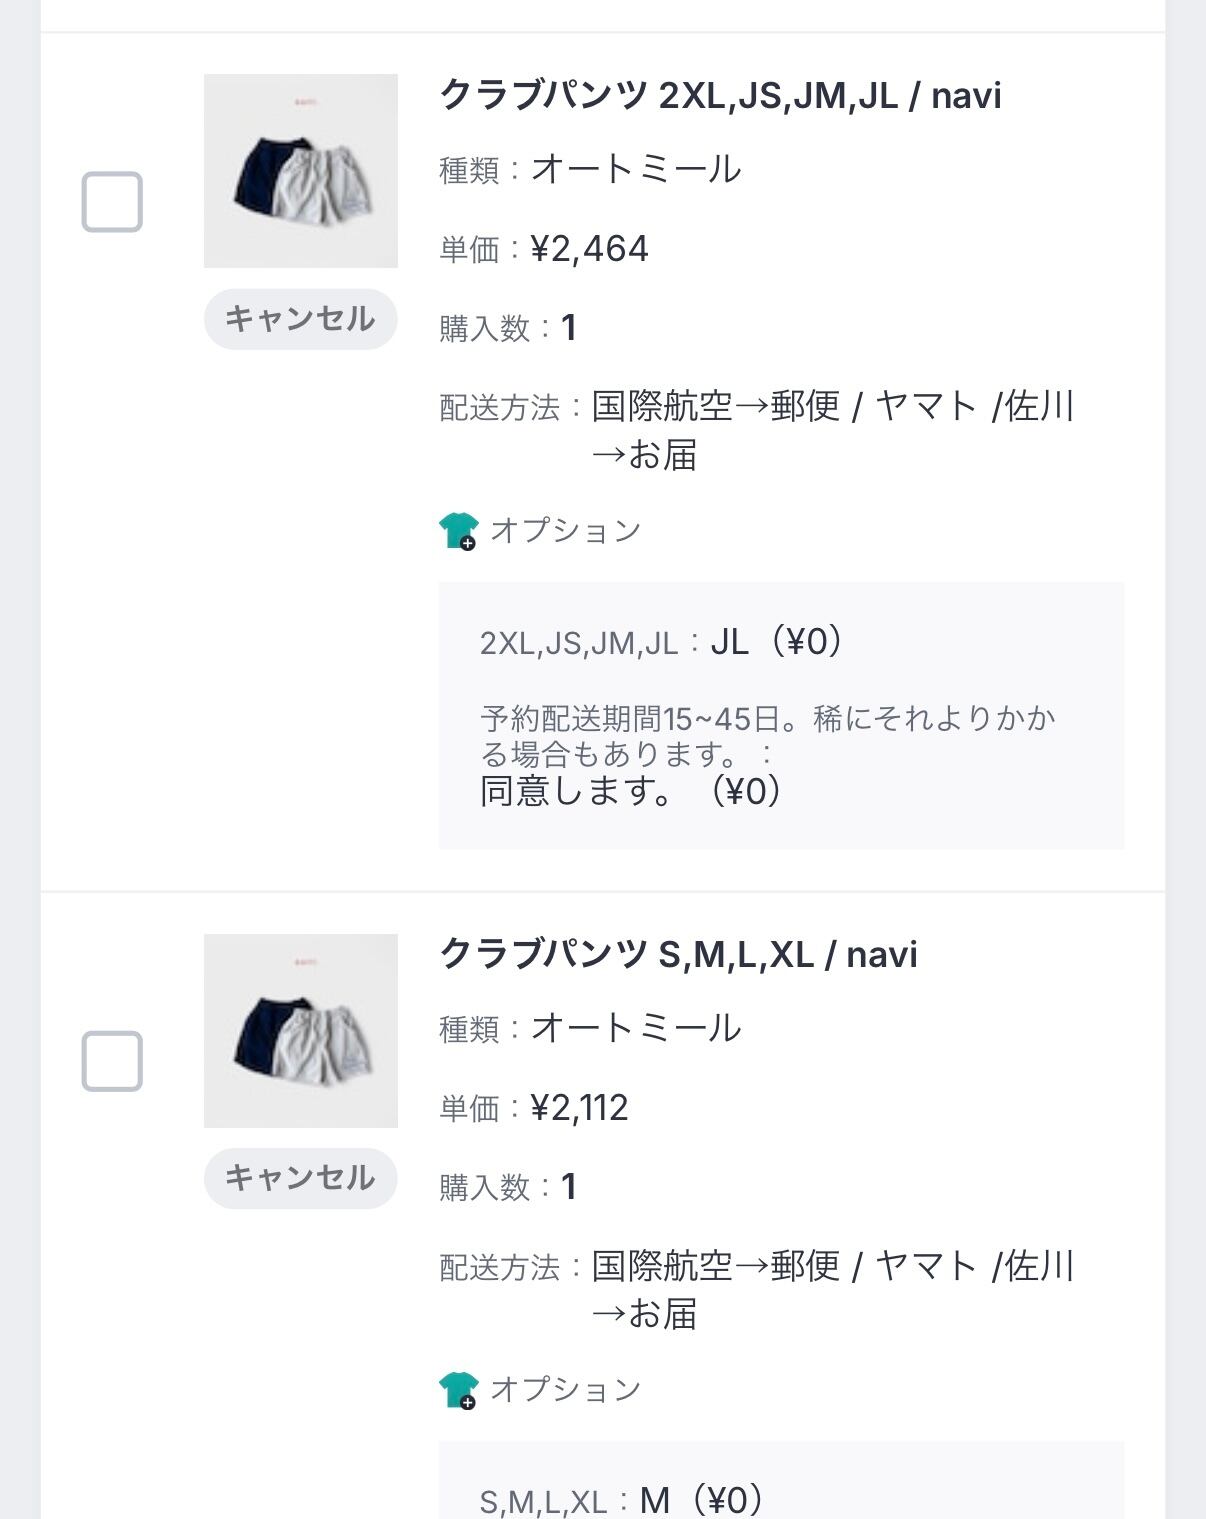Click the ¥2,112 unit price
The height and width of the screenshot is (1519, 1206).
coord(579,1108)
